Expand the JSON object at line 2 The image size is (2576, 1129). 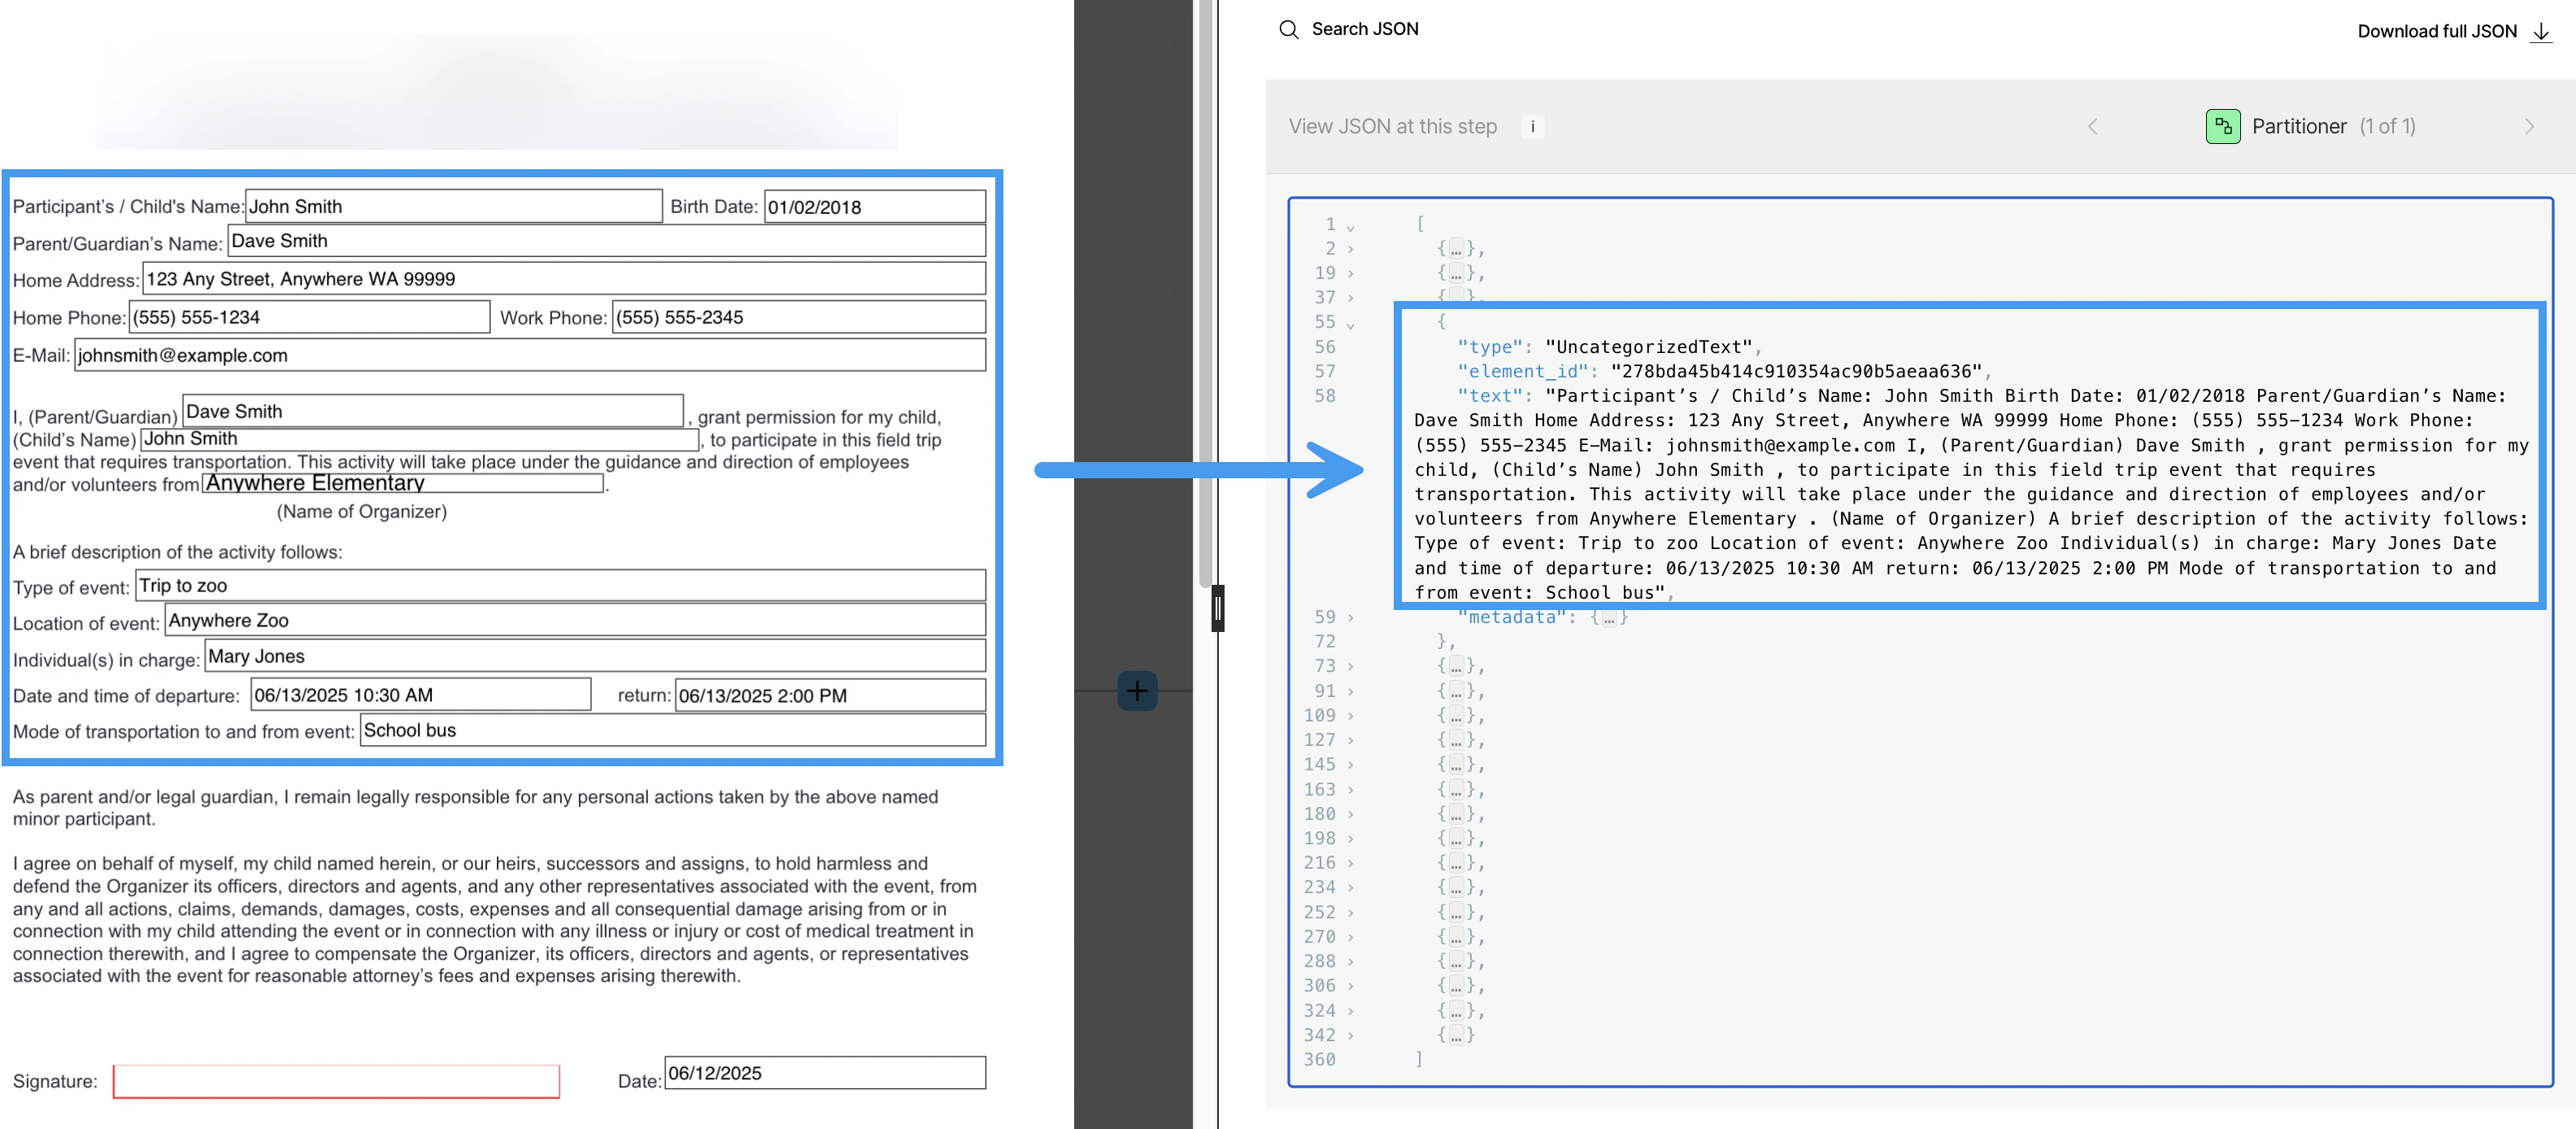(1350, 249)
